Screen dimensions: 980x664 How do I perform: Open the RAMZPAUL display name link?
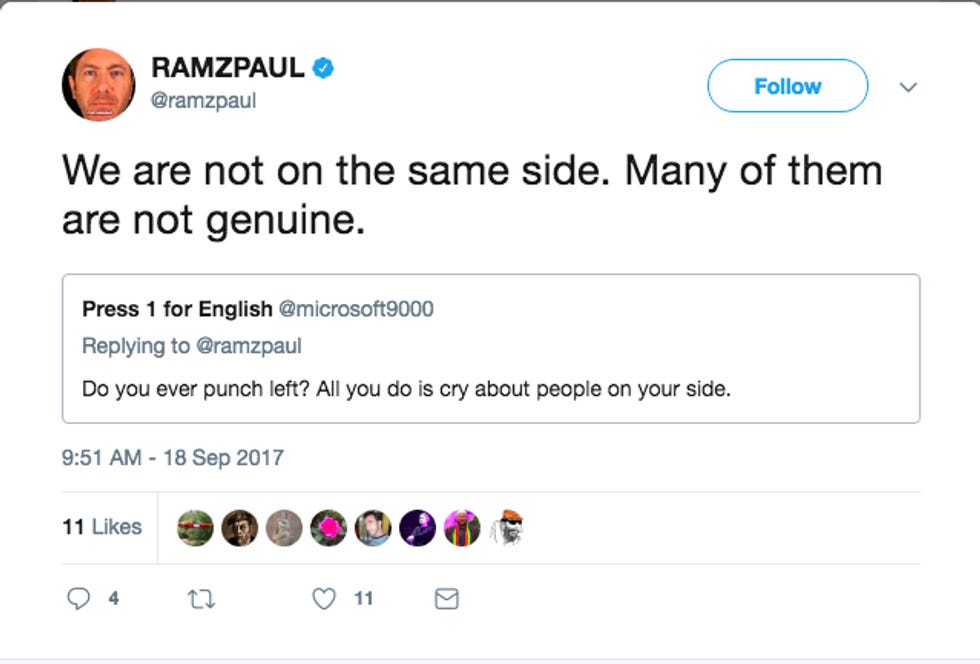(x=228, y=68)
